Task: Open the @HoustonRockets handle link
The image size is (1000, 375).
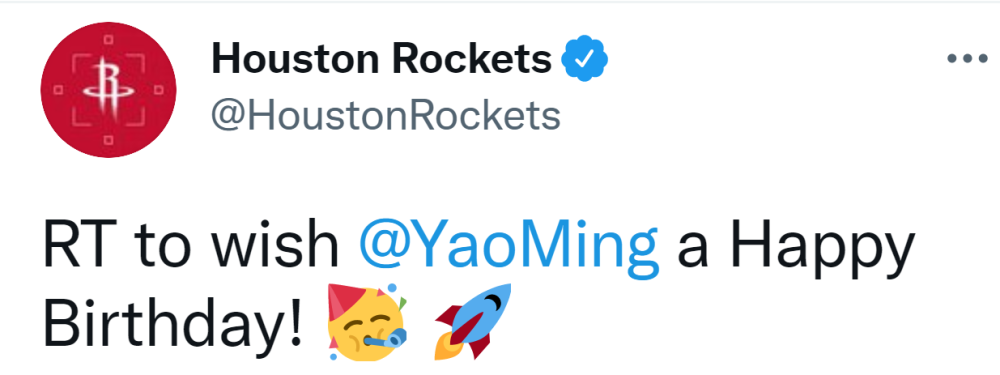Action: point(386,116)
